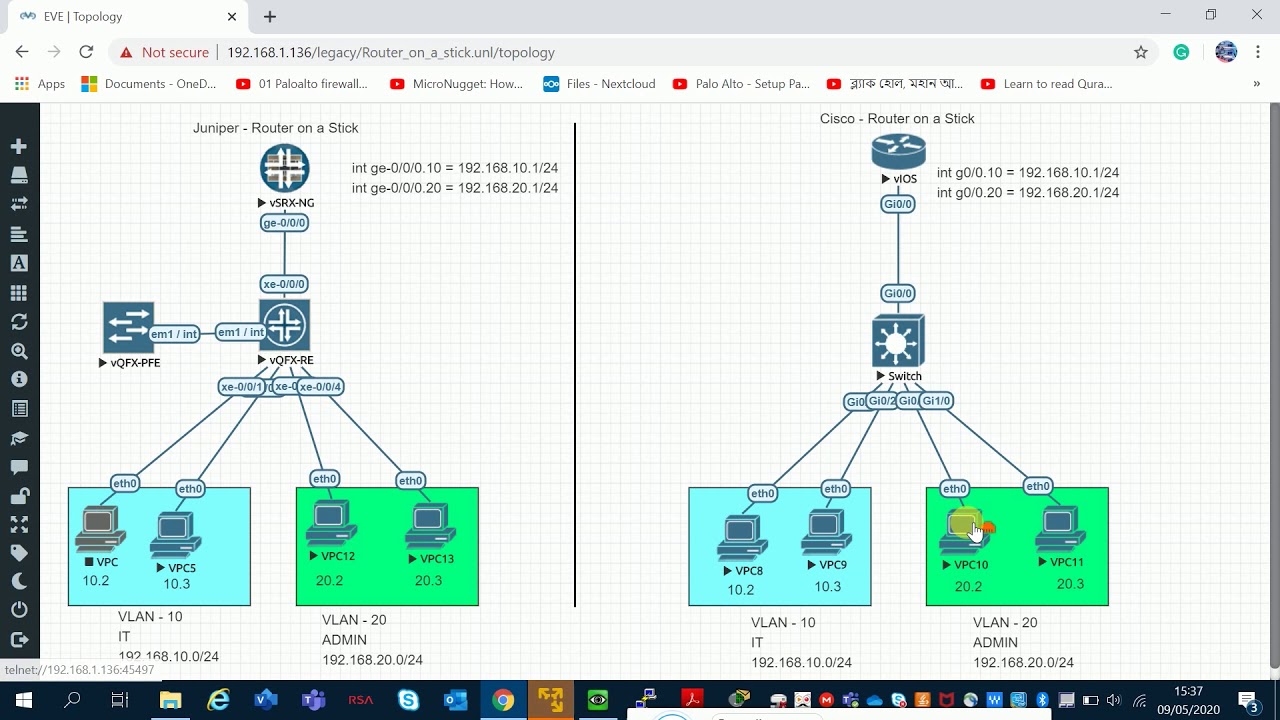The height and width of the screenshot is (720, 1280).
Task: Click 'Cisco - Router on a Stick' title text
Action: coord(897,118)
